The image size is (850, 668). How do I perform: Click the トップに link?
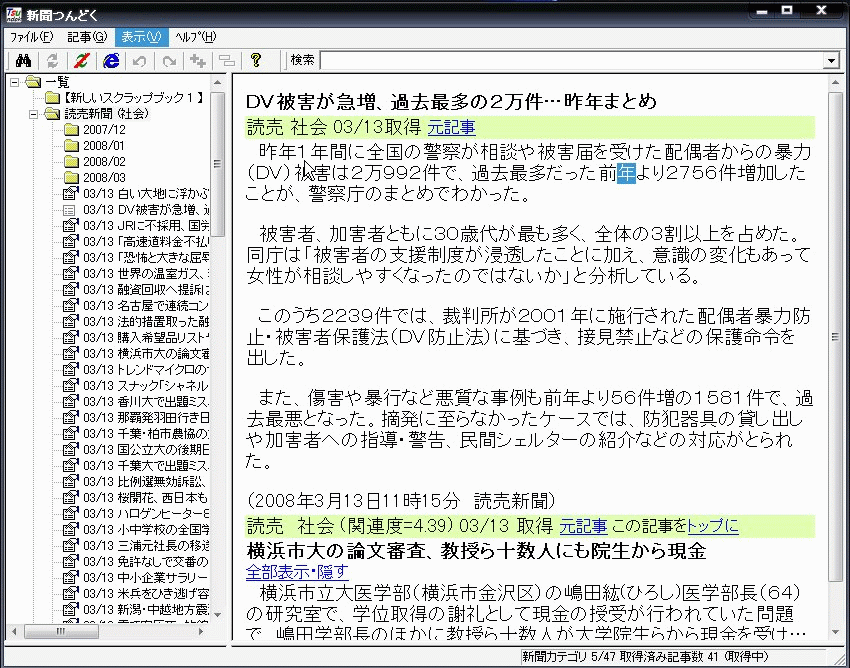(713, 526)
